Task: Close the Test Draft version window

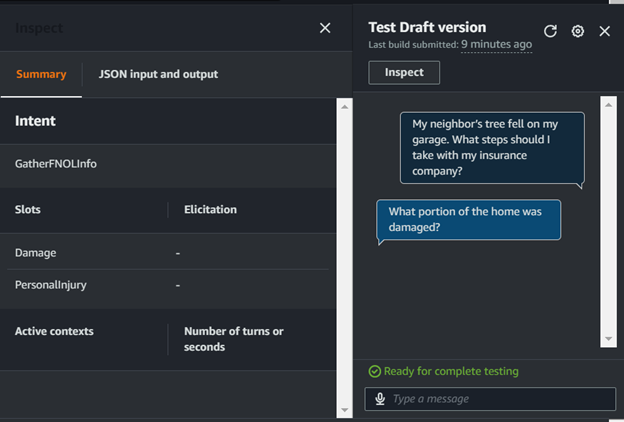Action: pos(604,31)
